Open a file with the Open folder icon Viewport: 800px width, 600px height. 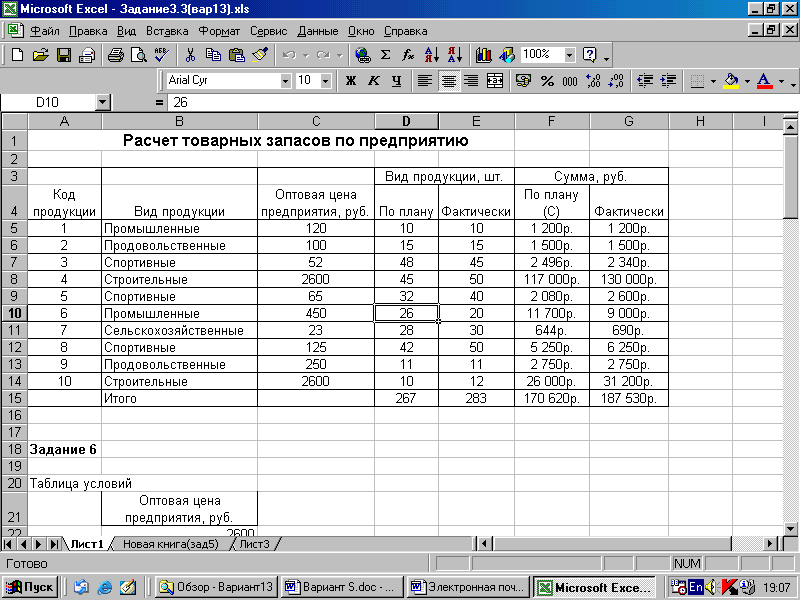tap(40, 55)
